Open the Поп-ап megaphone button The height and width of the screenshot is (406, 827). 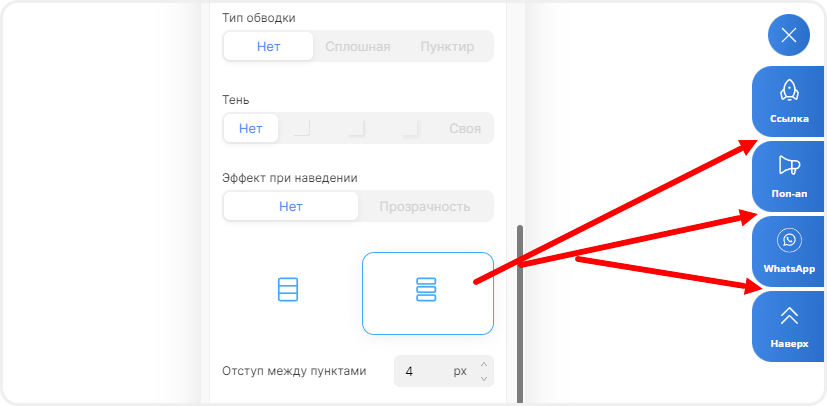[788, 177]
